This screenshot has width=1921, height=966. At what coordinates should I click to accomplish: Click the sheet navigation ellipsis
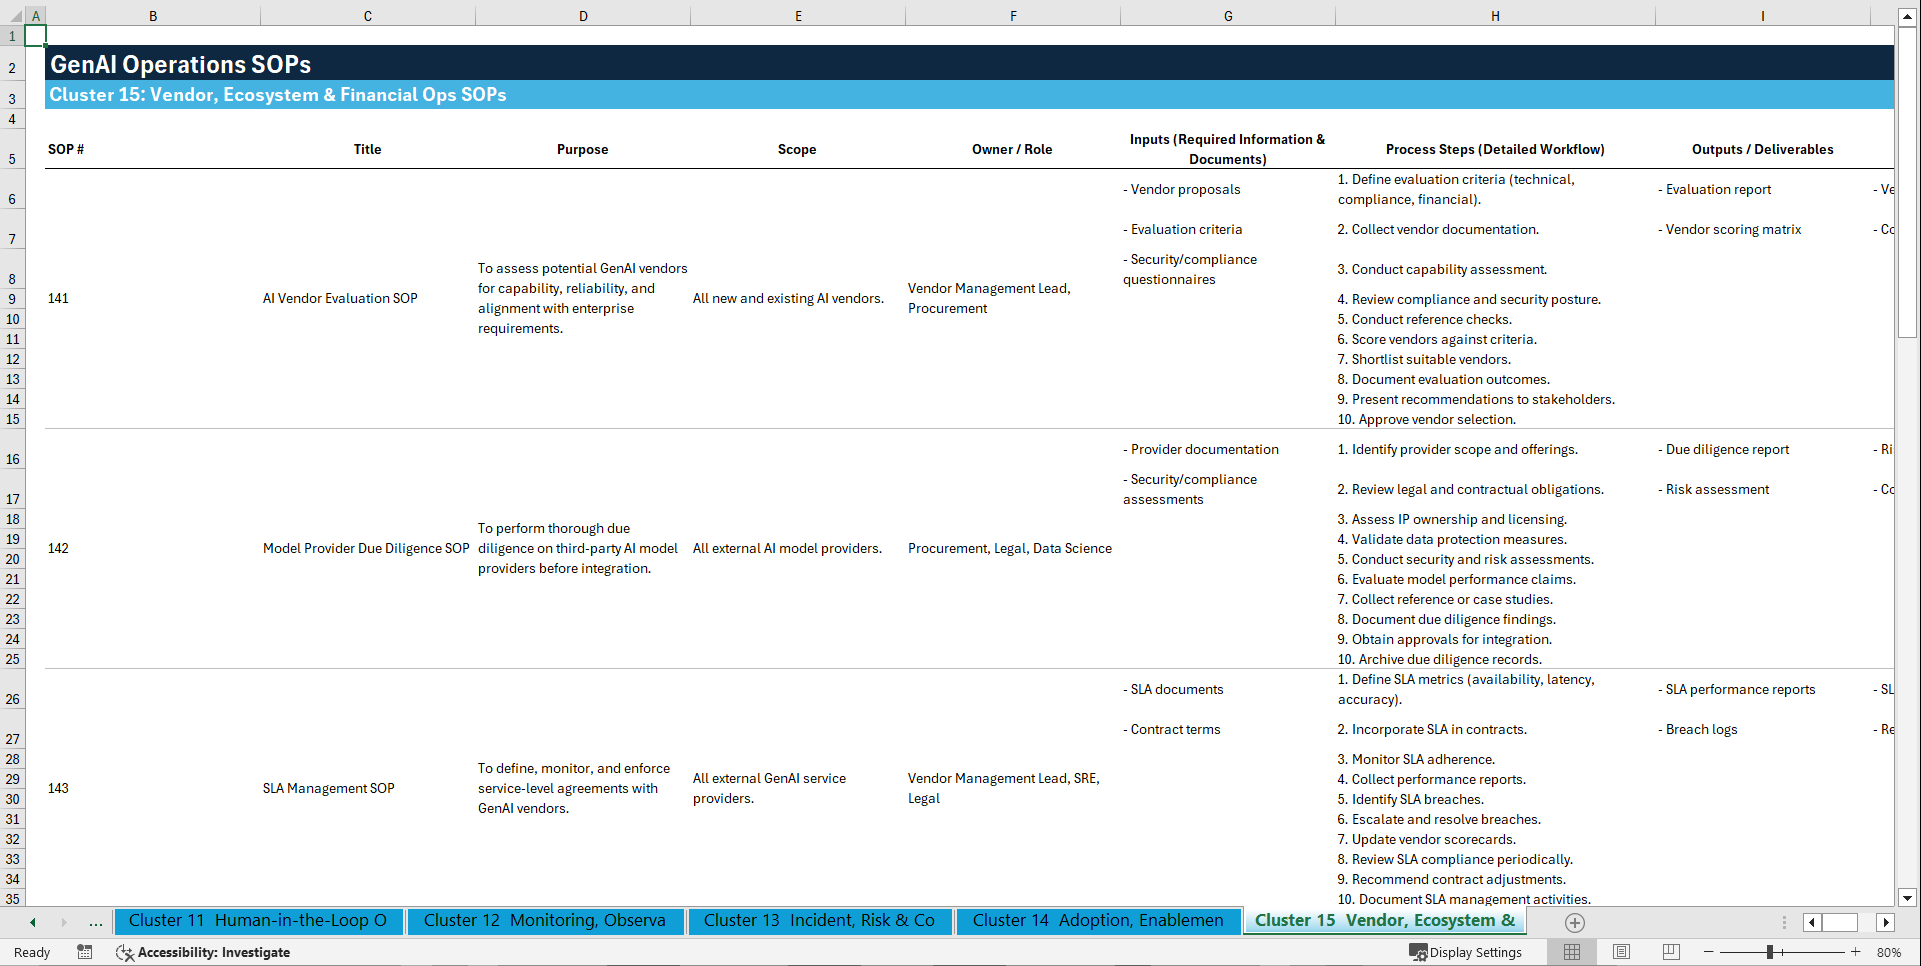(x=95, y=922)
